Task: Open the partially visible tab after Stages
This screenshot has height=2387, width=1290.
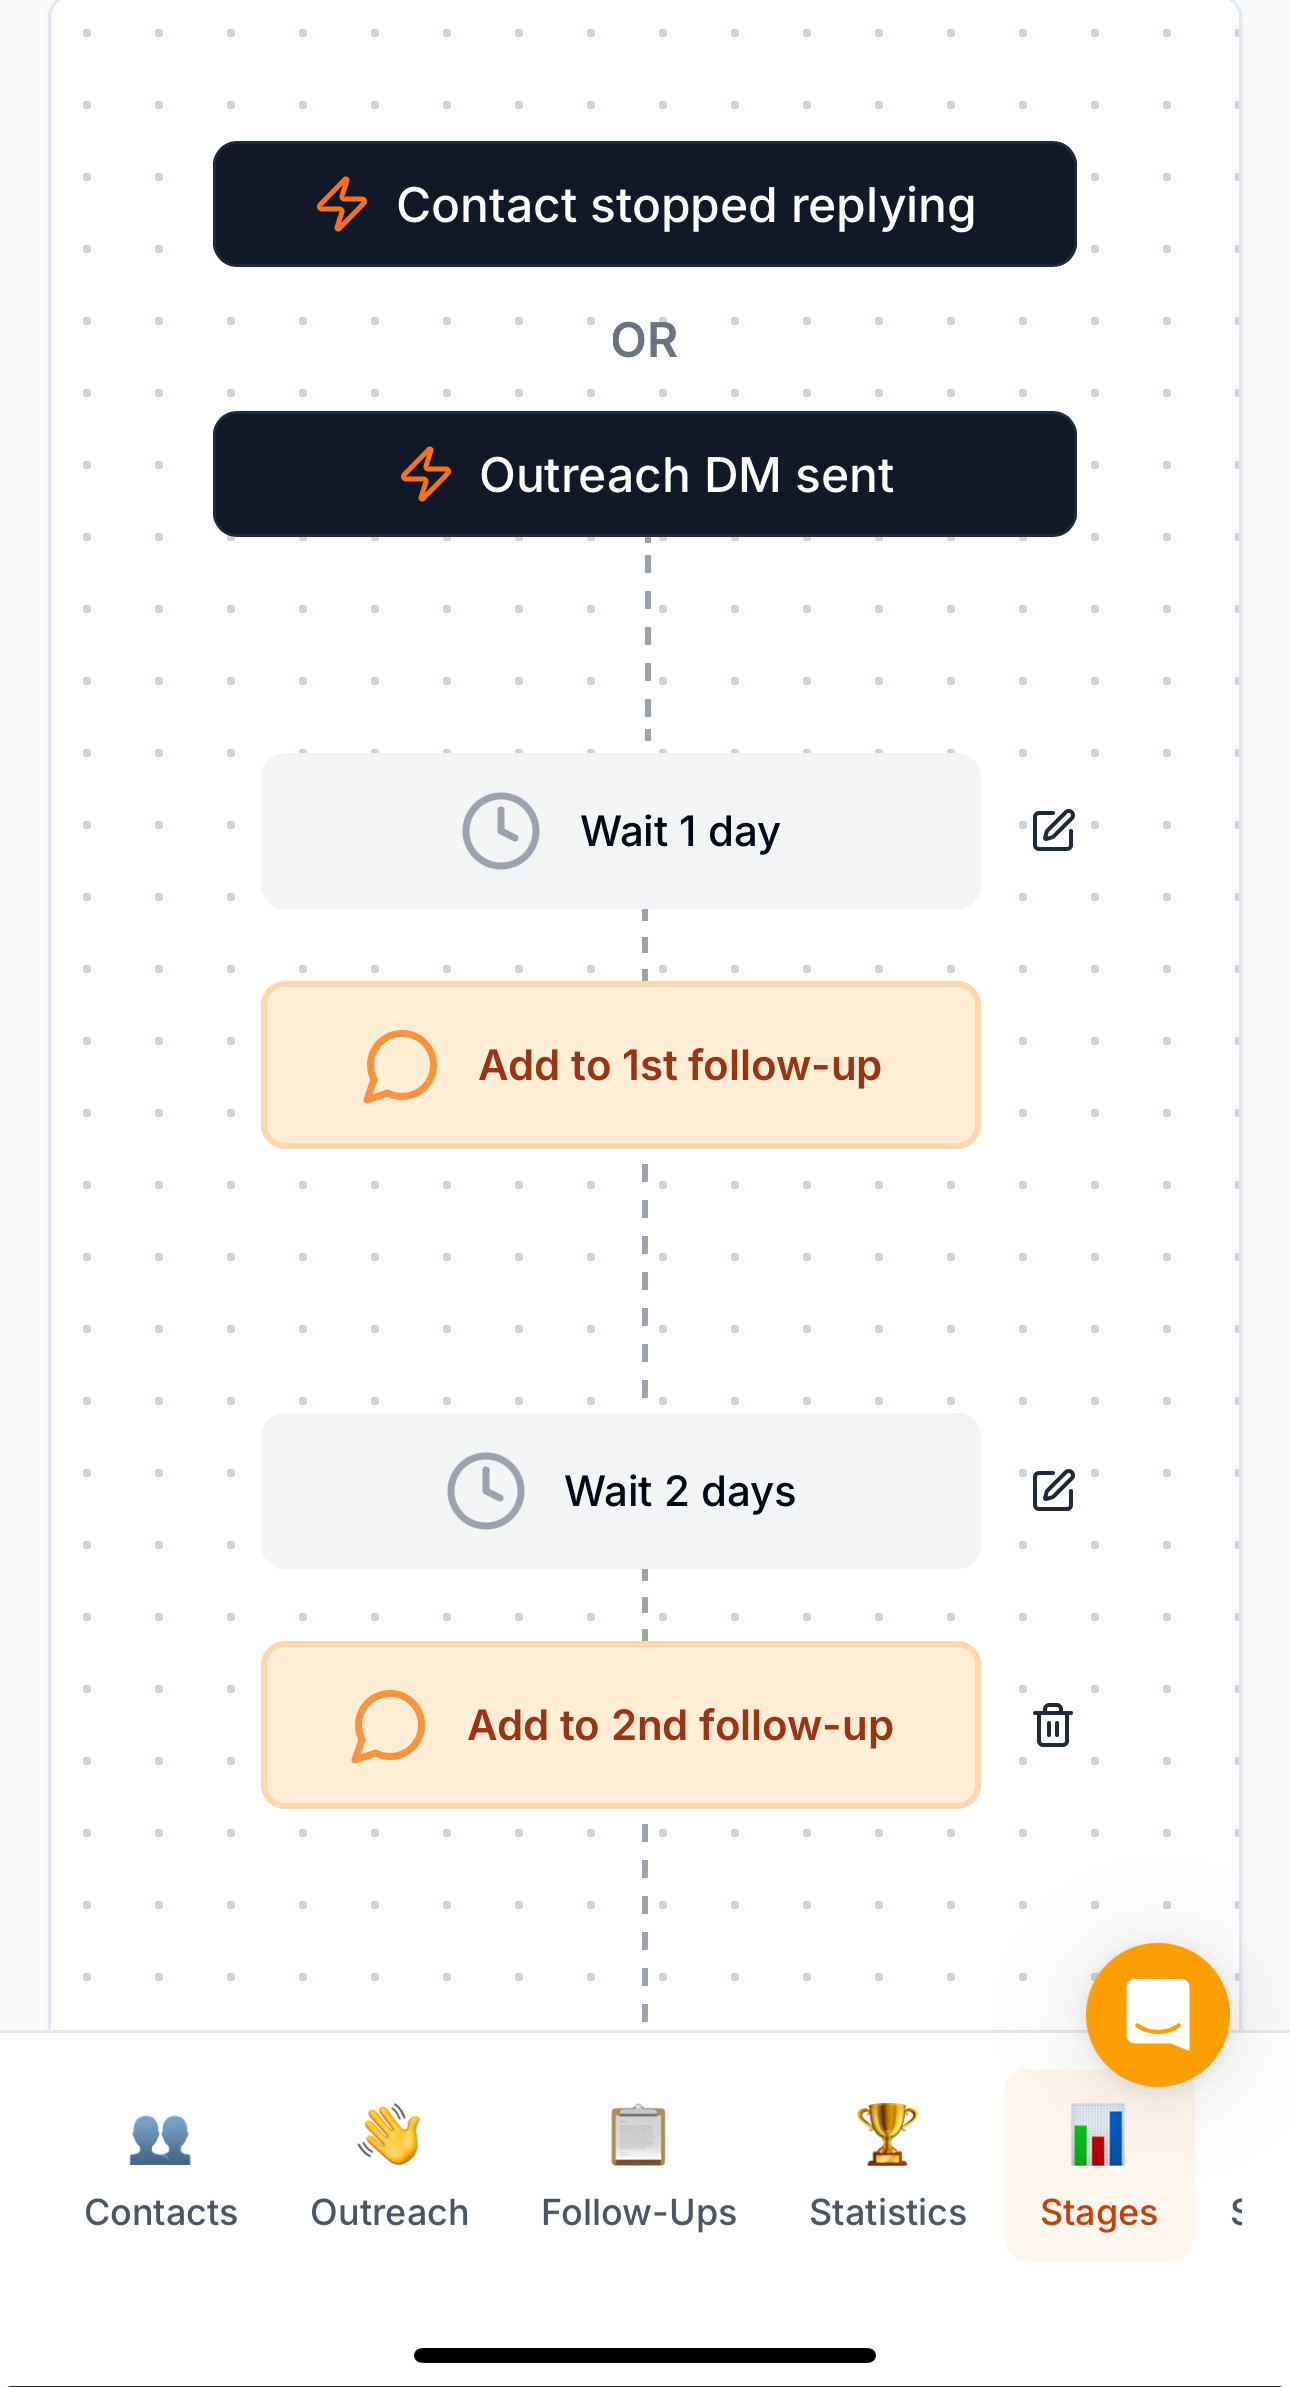Action: click(1237, 2210)
